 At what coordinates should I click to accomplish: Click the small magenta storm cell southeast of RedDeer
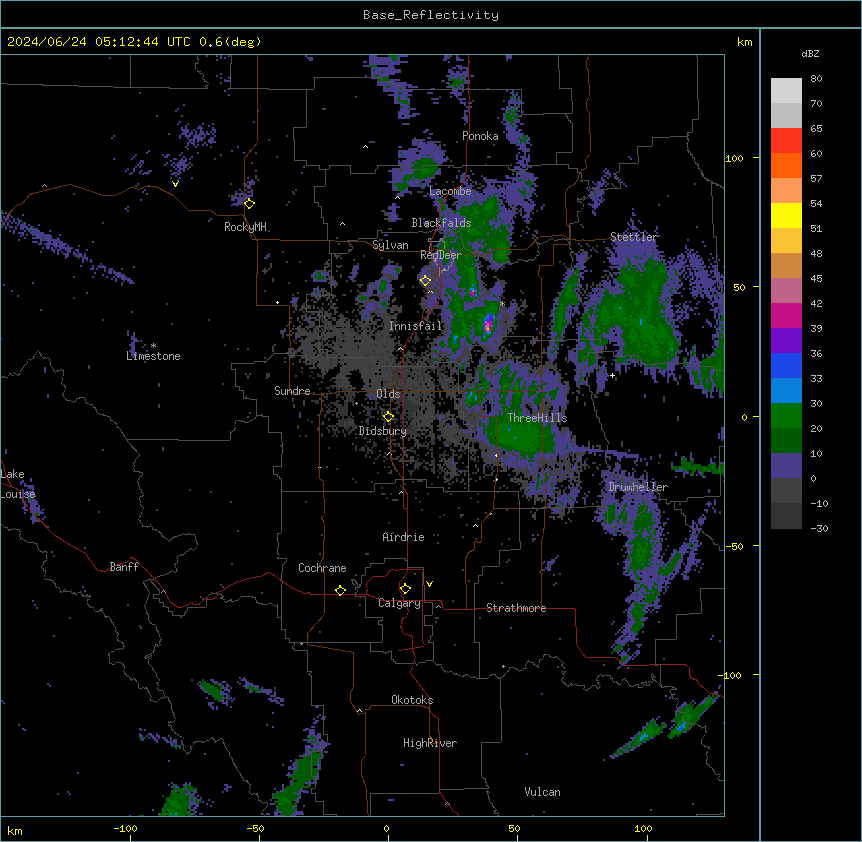pyautogui.click(x=472, y=291)
